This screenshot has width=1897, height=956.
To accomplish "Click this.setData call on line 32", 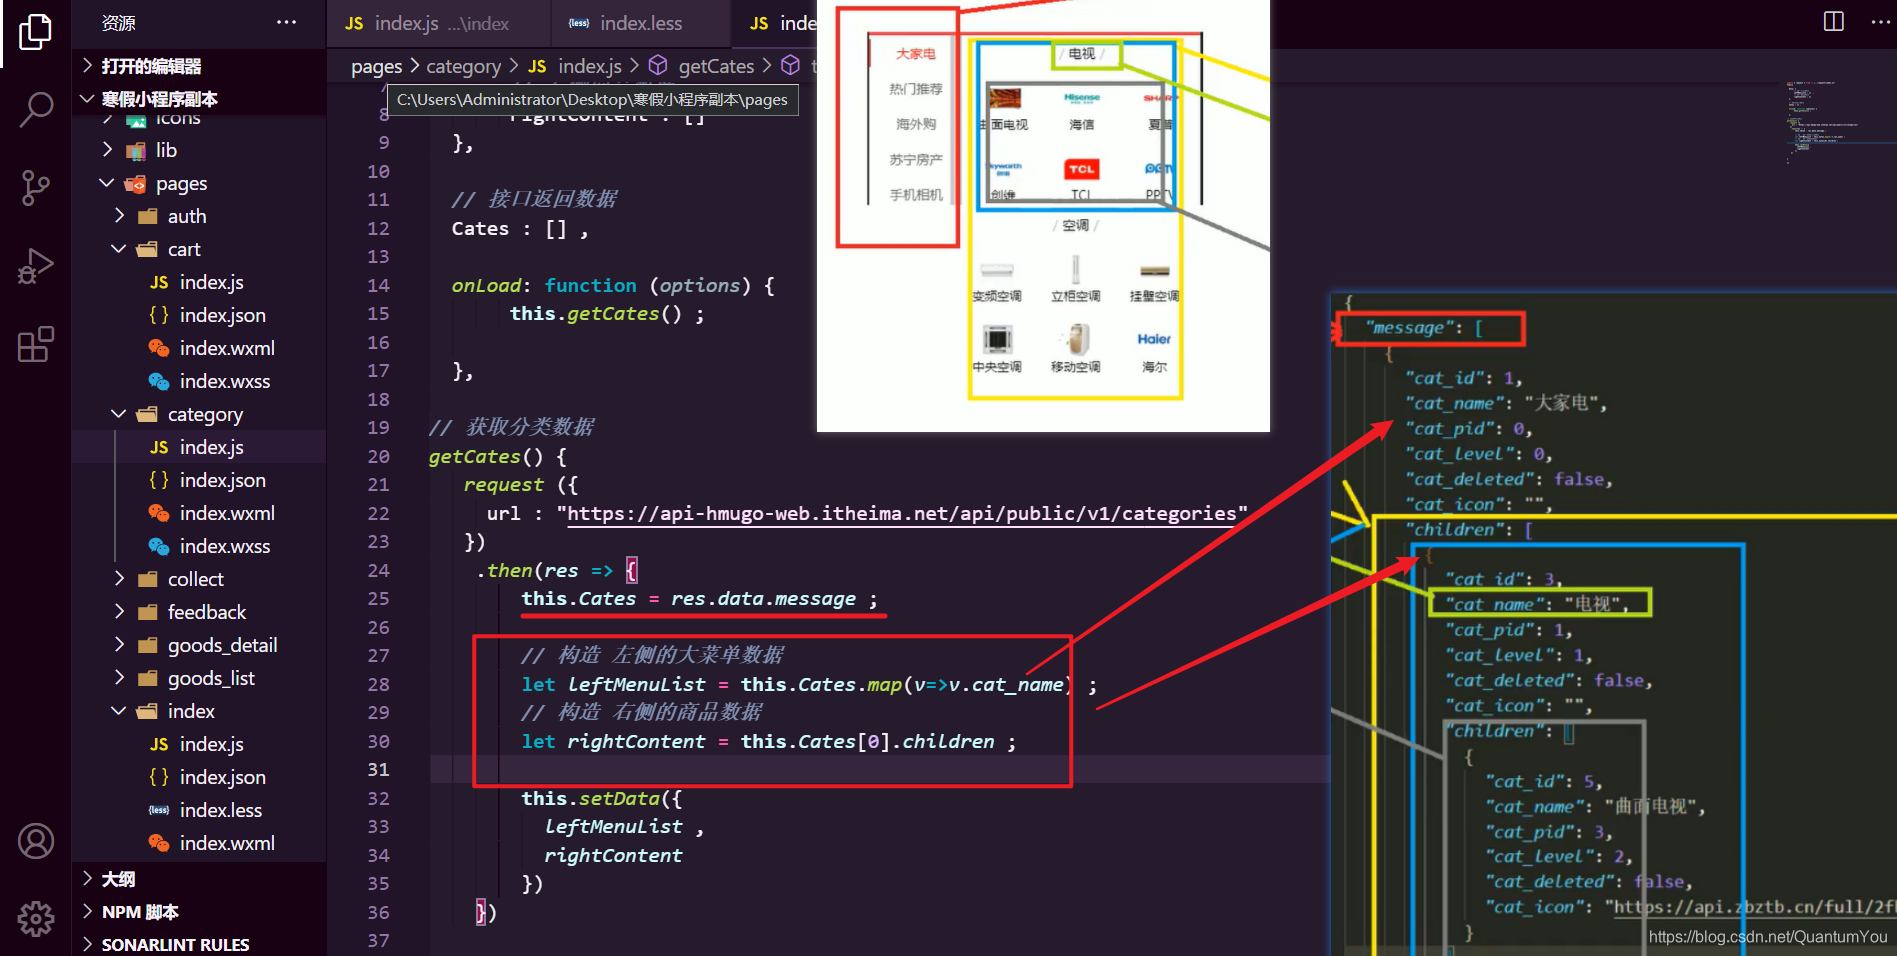I will coord(601,798).
